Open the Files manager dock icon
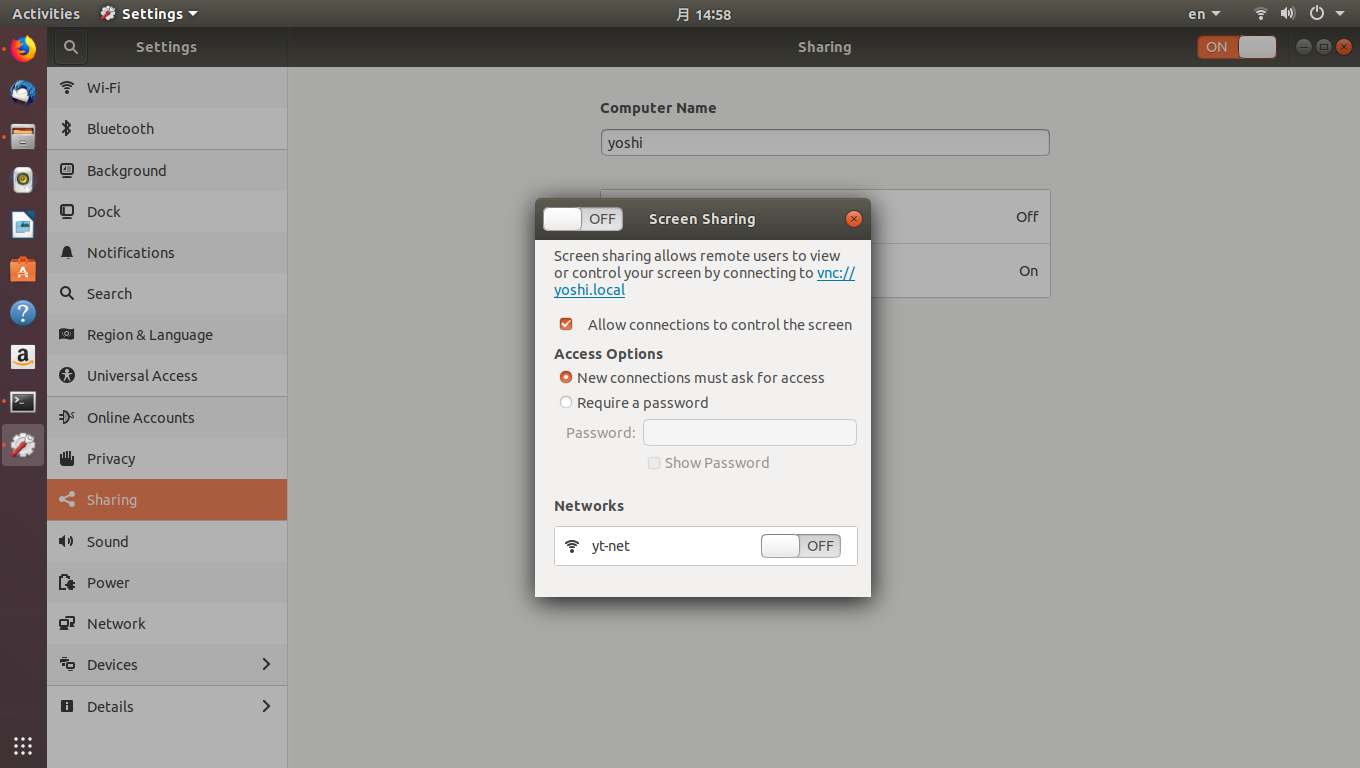Screen dimensions: 1360x768 (23, 136)
